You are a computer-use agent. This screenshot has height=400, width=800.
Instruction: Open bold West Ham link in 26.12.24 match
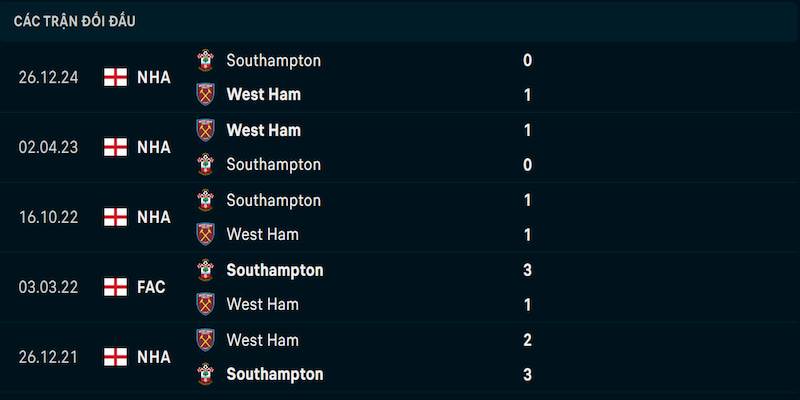tap(264, 94)
